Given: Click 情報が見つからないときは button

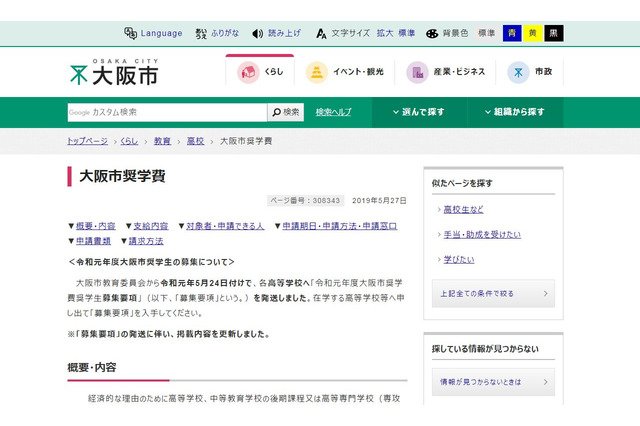Looking at the screenshot, I should pos(493,382).
